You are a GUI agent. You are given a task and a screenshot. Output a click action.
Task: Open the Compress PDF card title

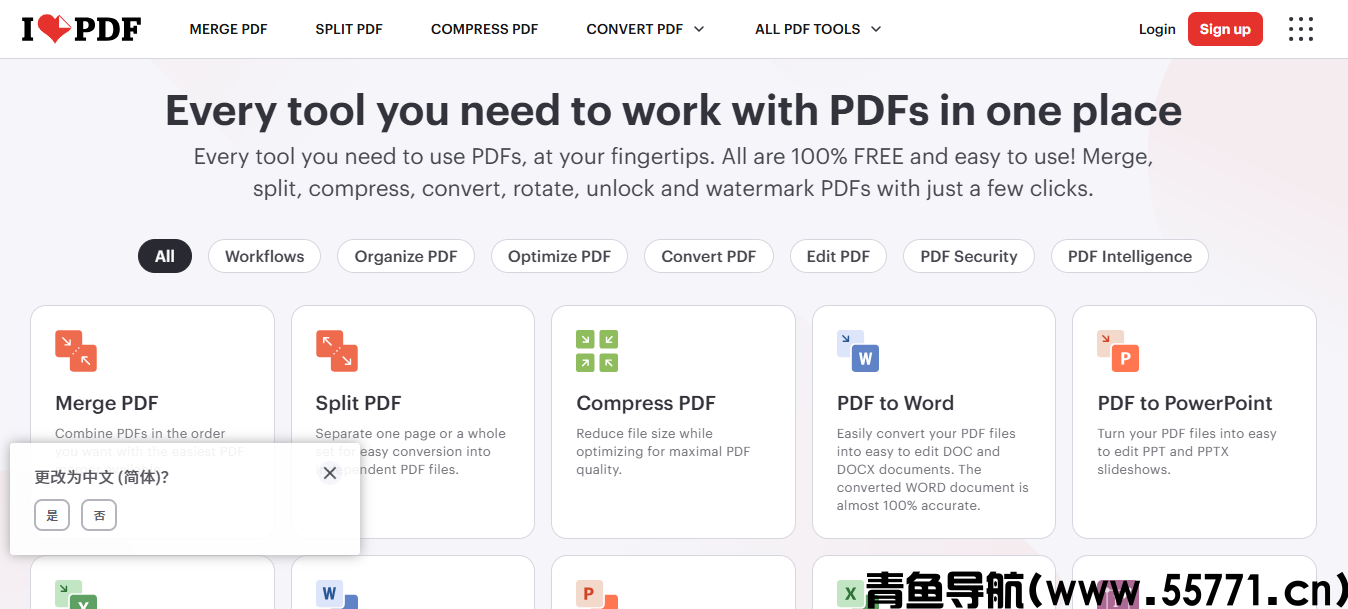click(646, 403)
